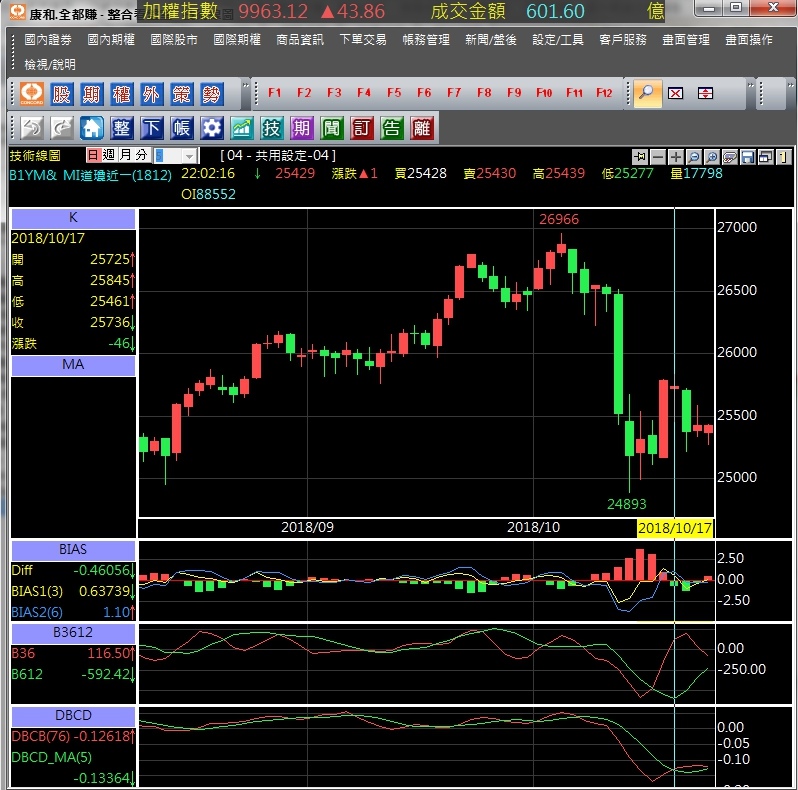This screenshot has width=798, height=790.
Task: Click the green trend chart icon
Action: (242, 128)
